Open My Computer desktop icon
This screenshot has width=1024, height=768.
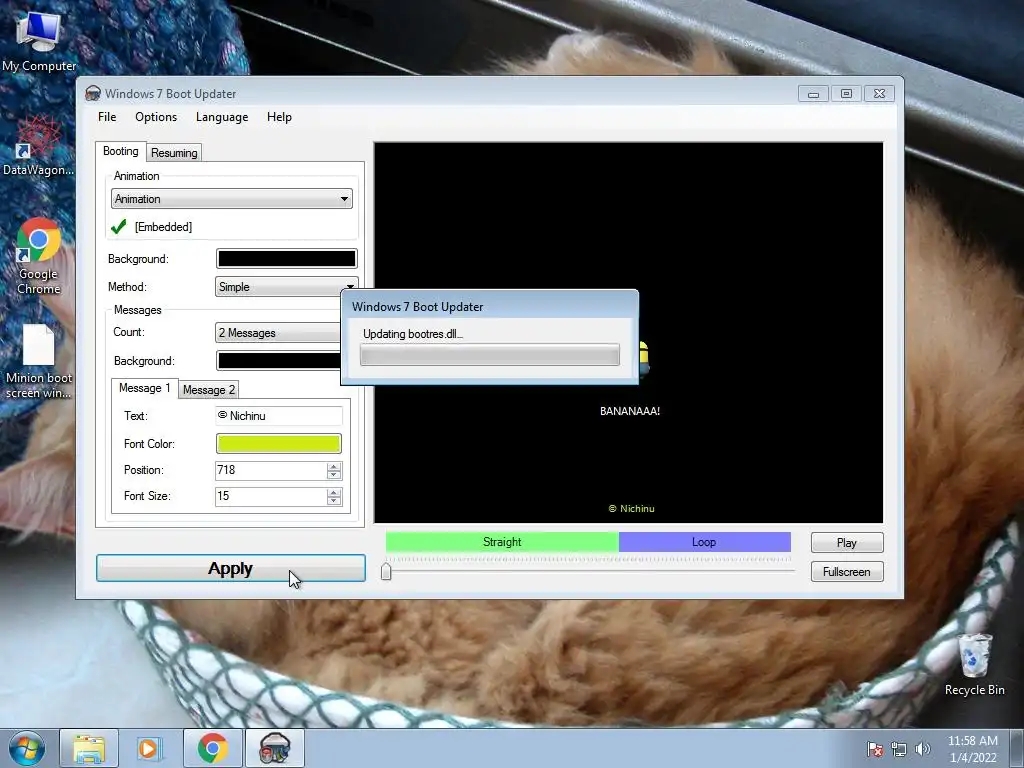click(x=39, y=40)
